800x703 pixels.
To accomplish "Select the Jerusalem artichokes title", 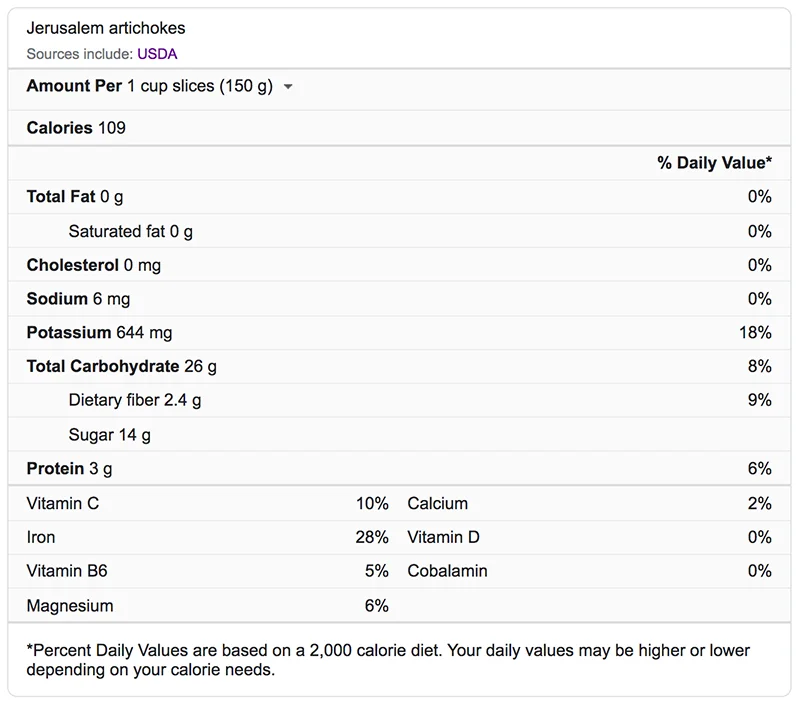I will [x=105, y=28].
